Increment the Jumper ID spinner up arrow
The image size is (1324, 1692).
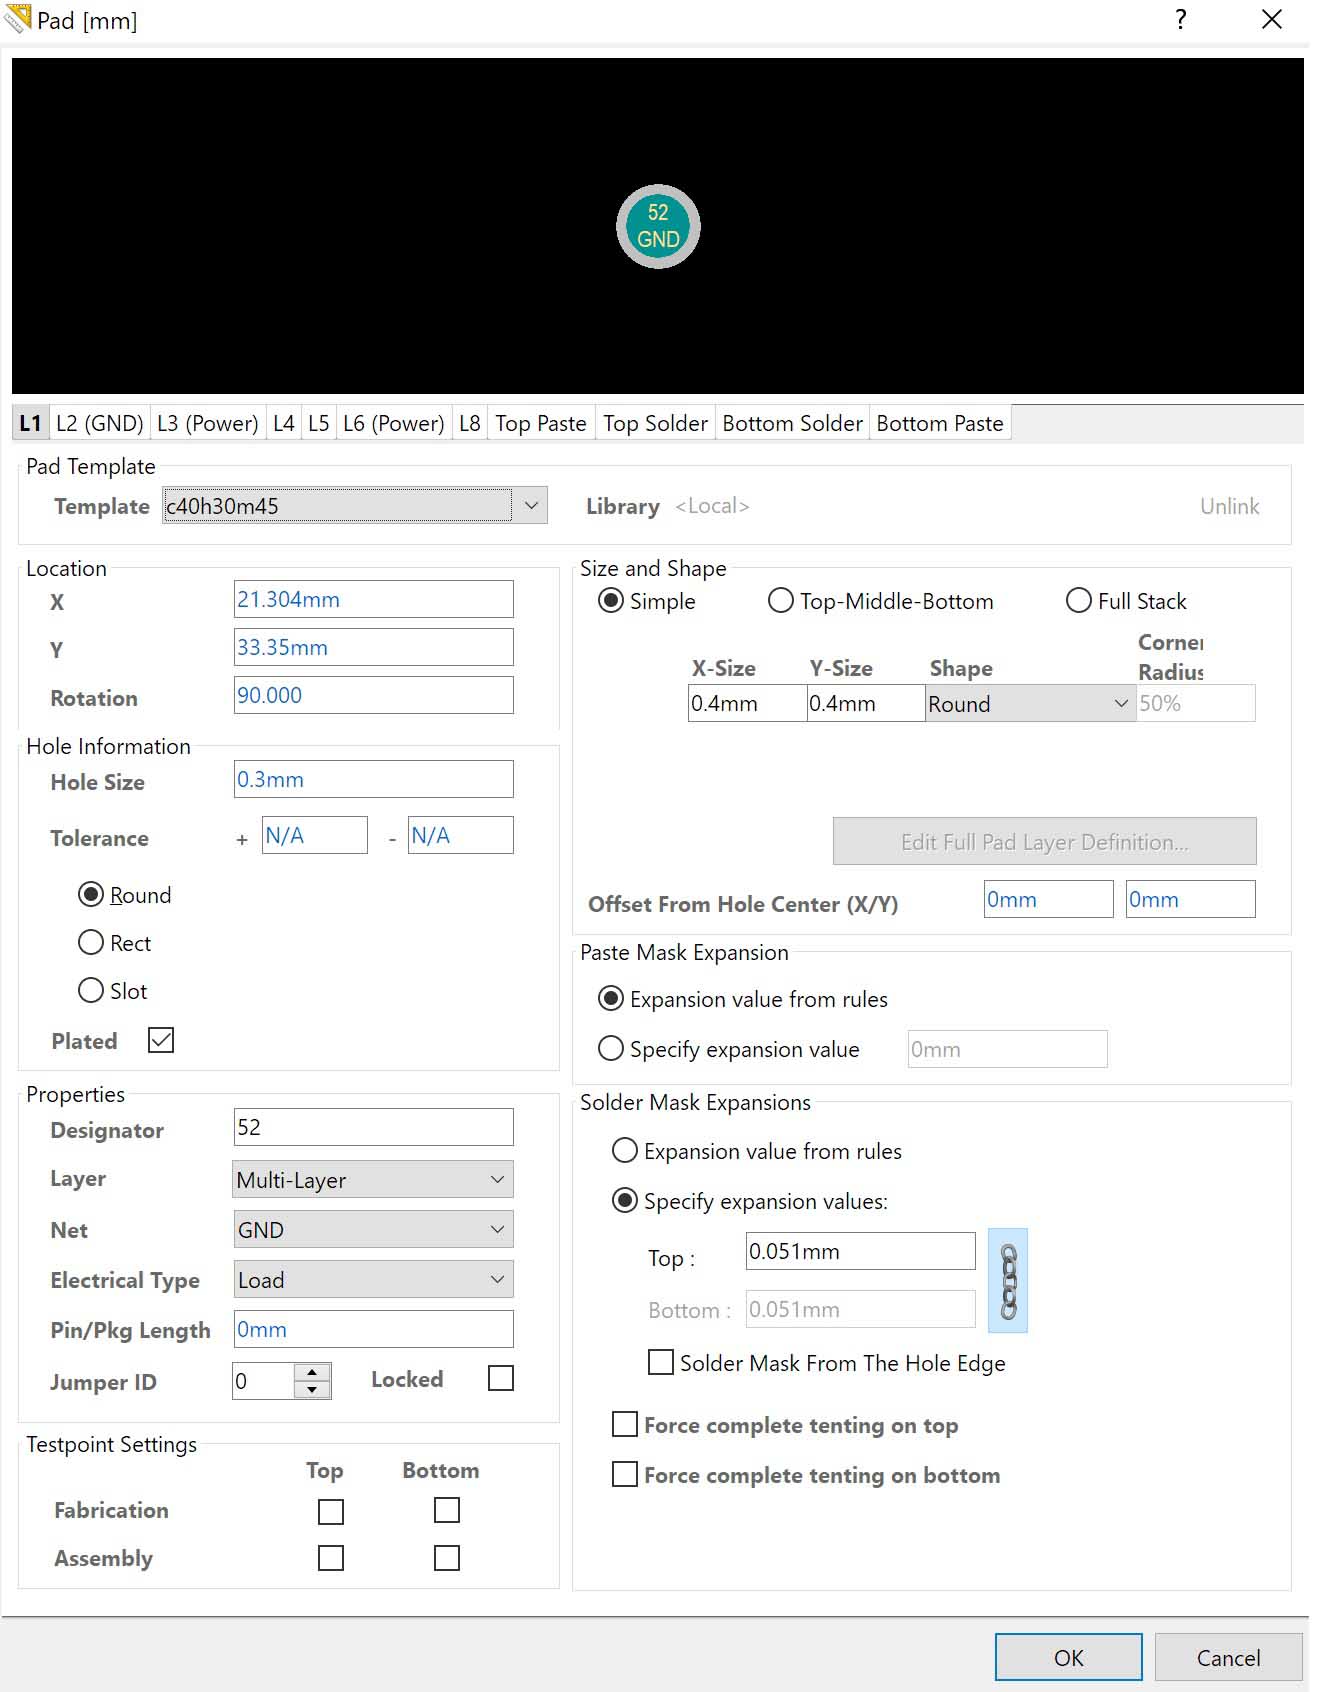click(312, 1372)
